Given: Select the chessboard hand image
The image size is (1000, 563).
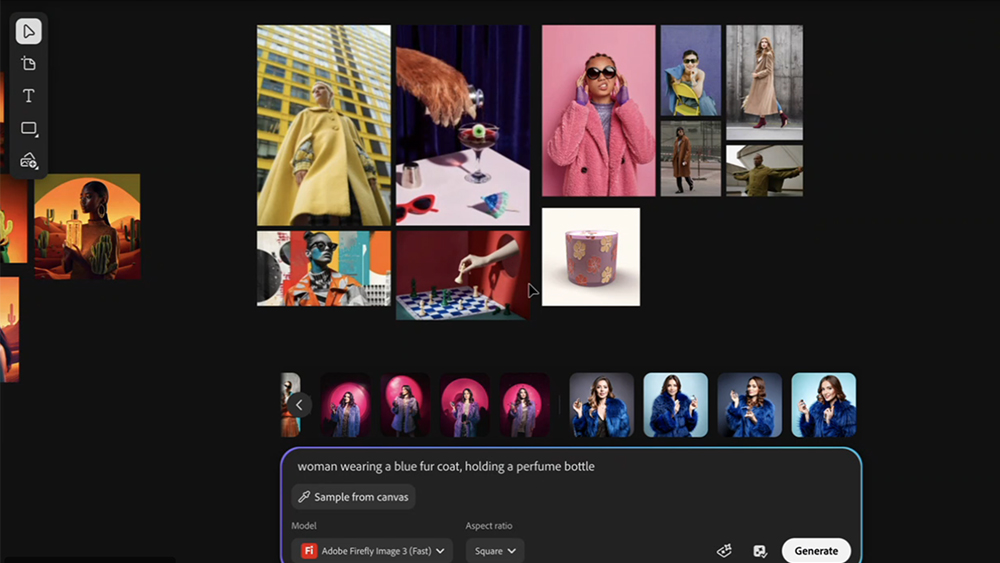Looking at the screenshot, I should tap(463, 275).
